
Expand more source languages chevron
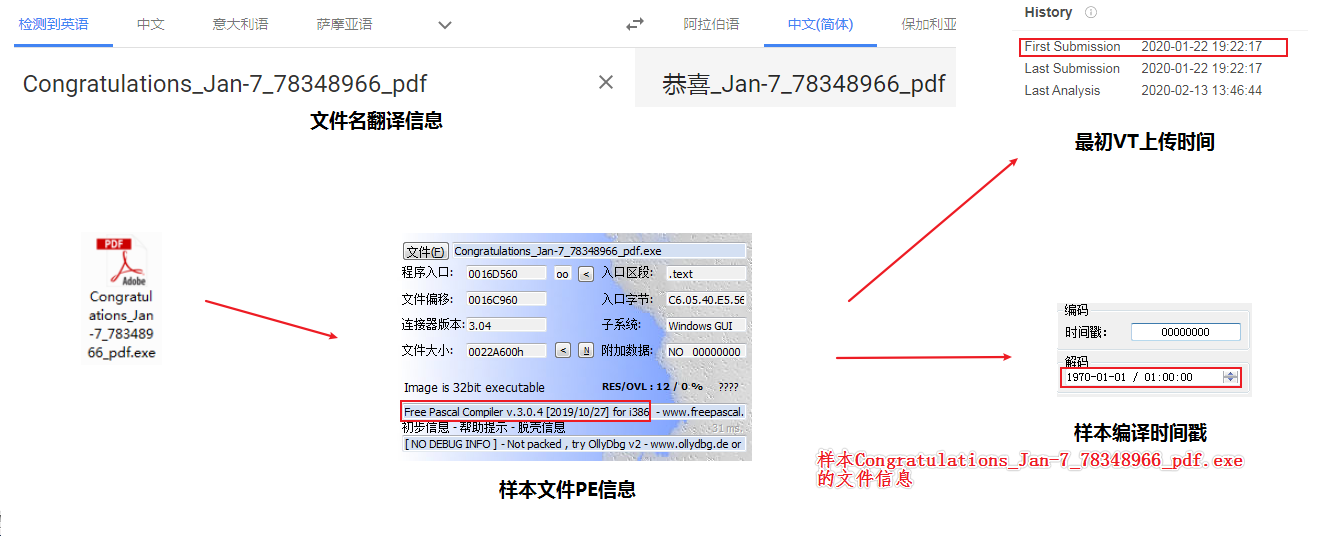click(445, 25)
